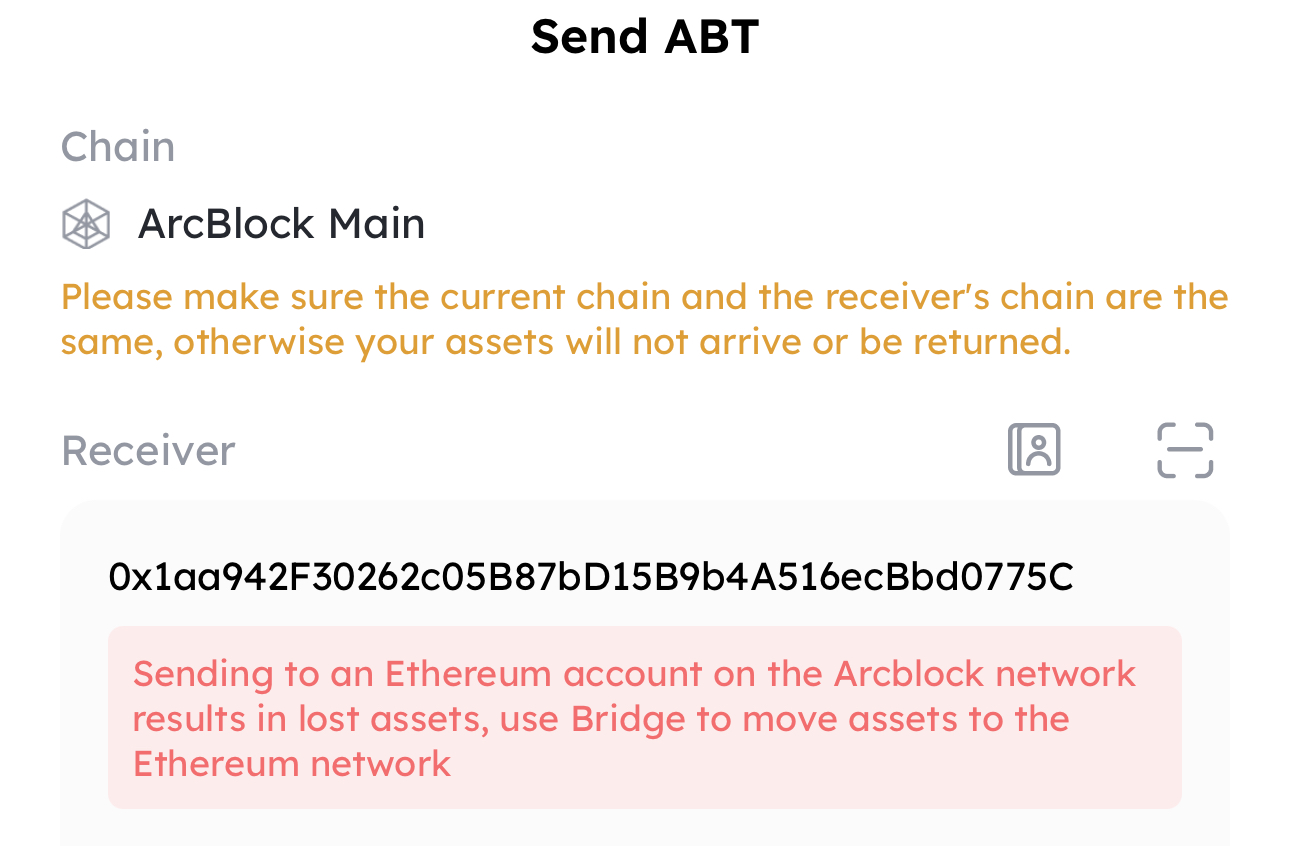Click the ArcBlock chain logo icon
This screenshot has width=1290, height=846.
pos(86,223)
